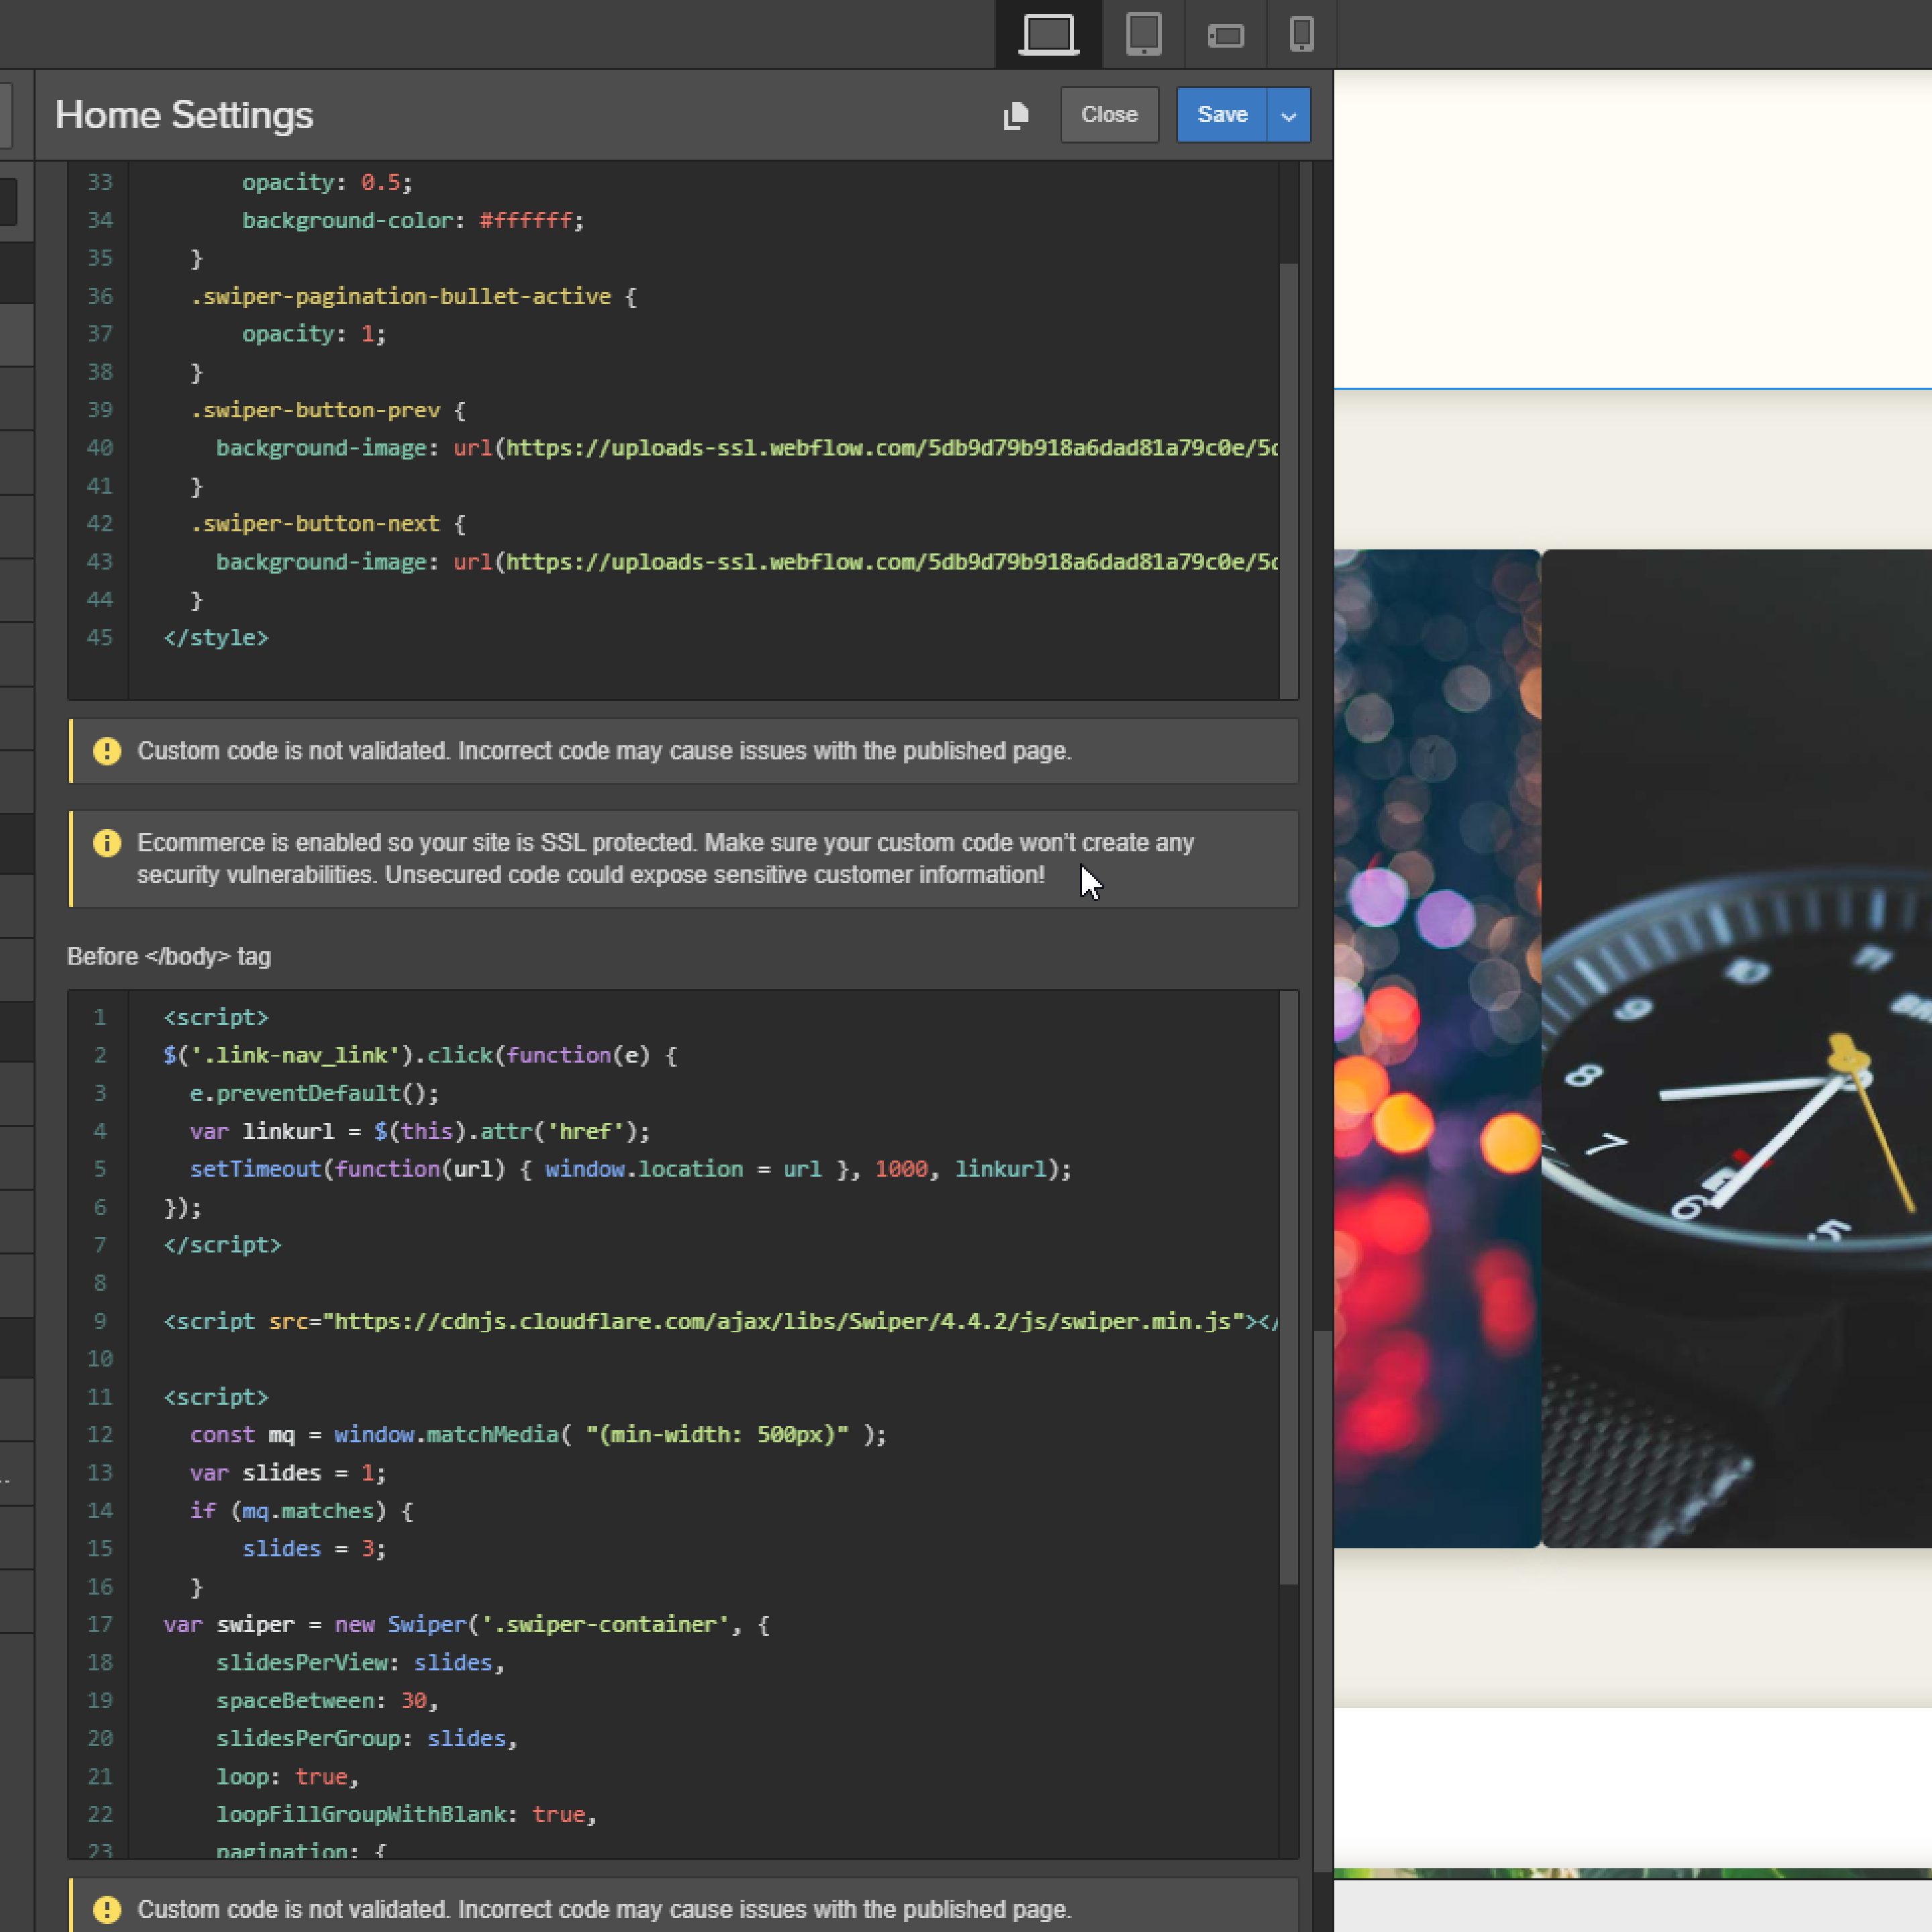Close the Home Settings panel

pos(1109,115)
